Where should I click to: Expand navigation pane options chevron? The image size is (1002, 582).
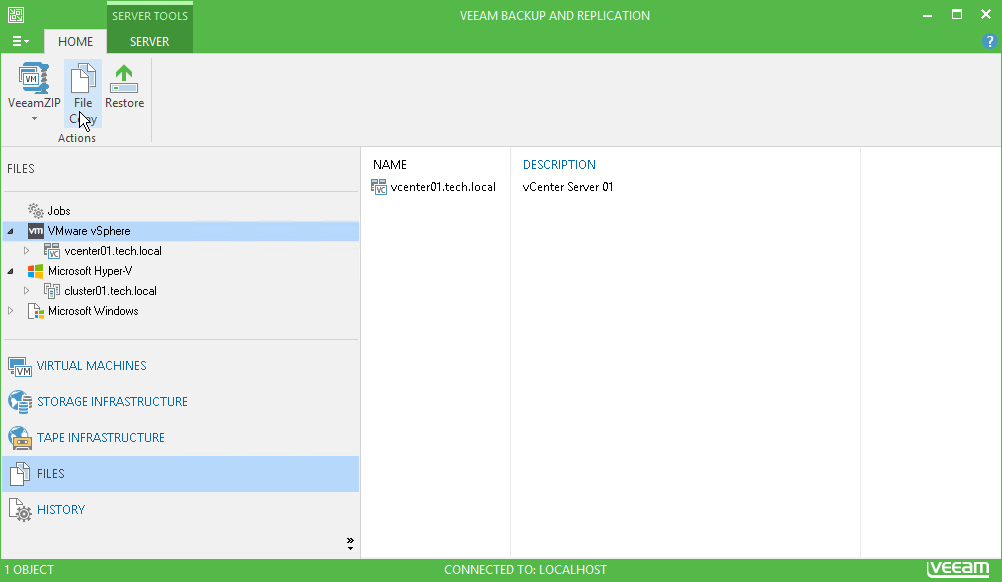(350, 544)
